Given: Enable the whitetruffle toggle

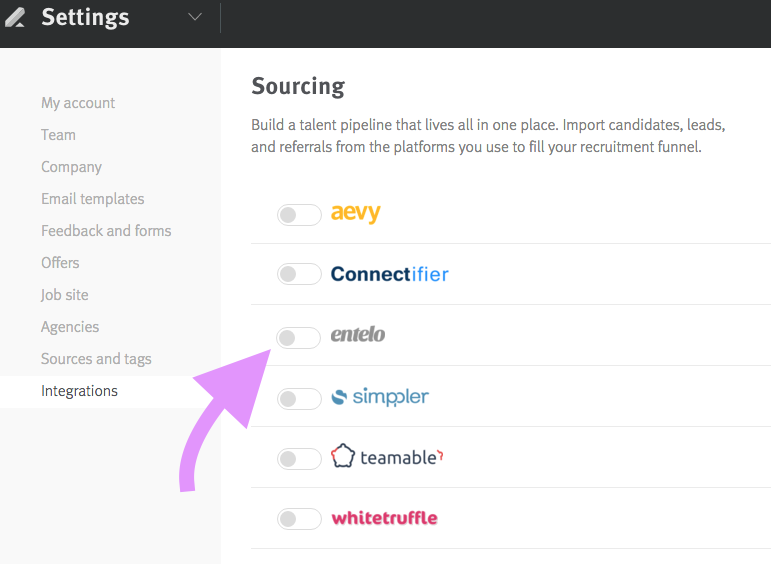Looking at the screenshot, I should coord(299,519).
